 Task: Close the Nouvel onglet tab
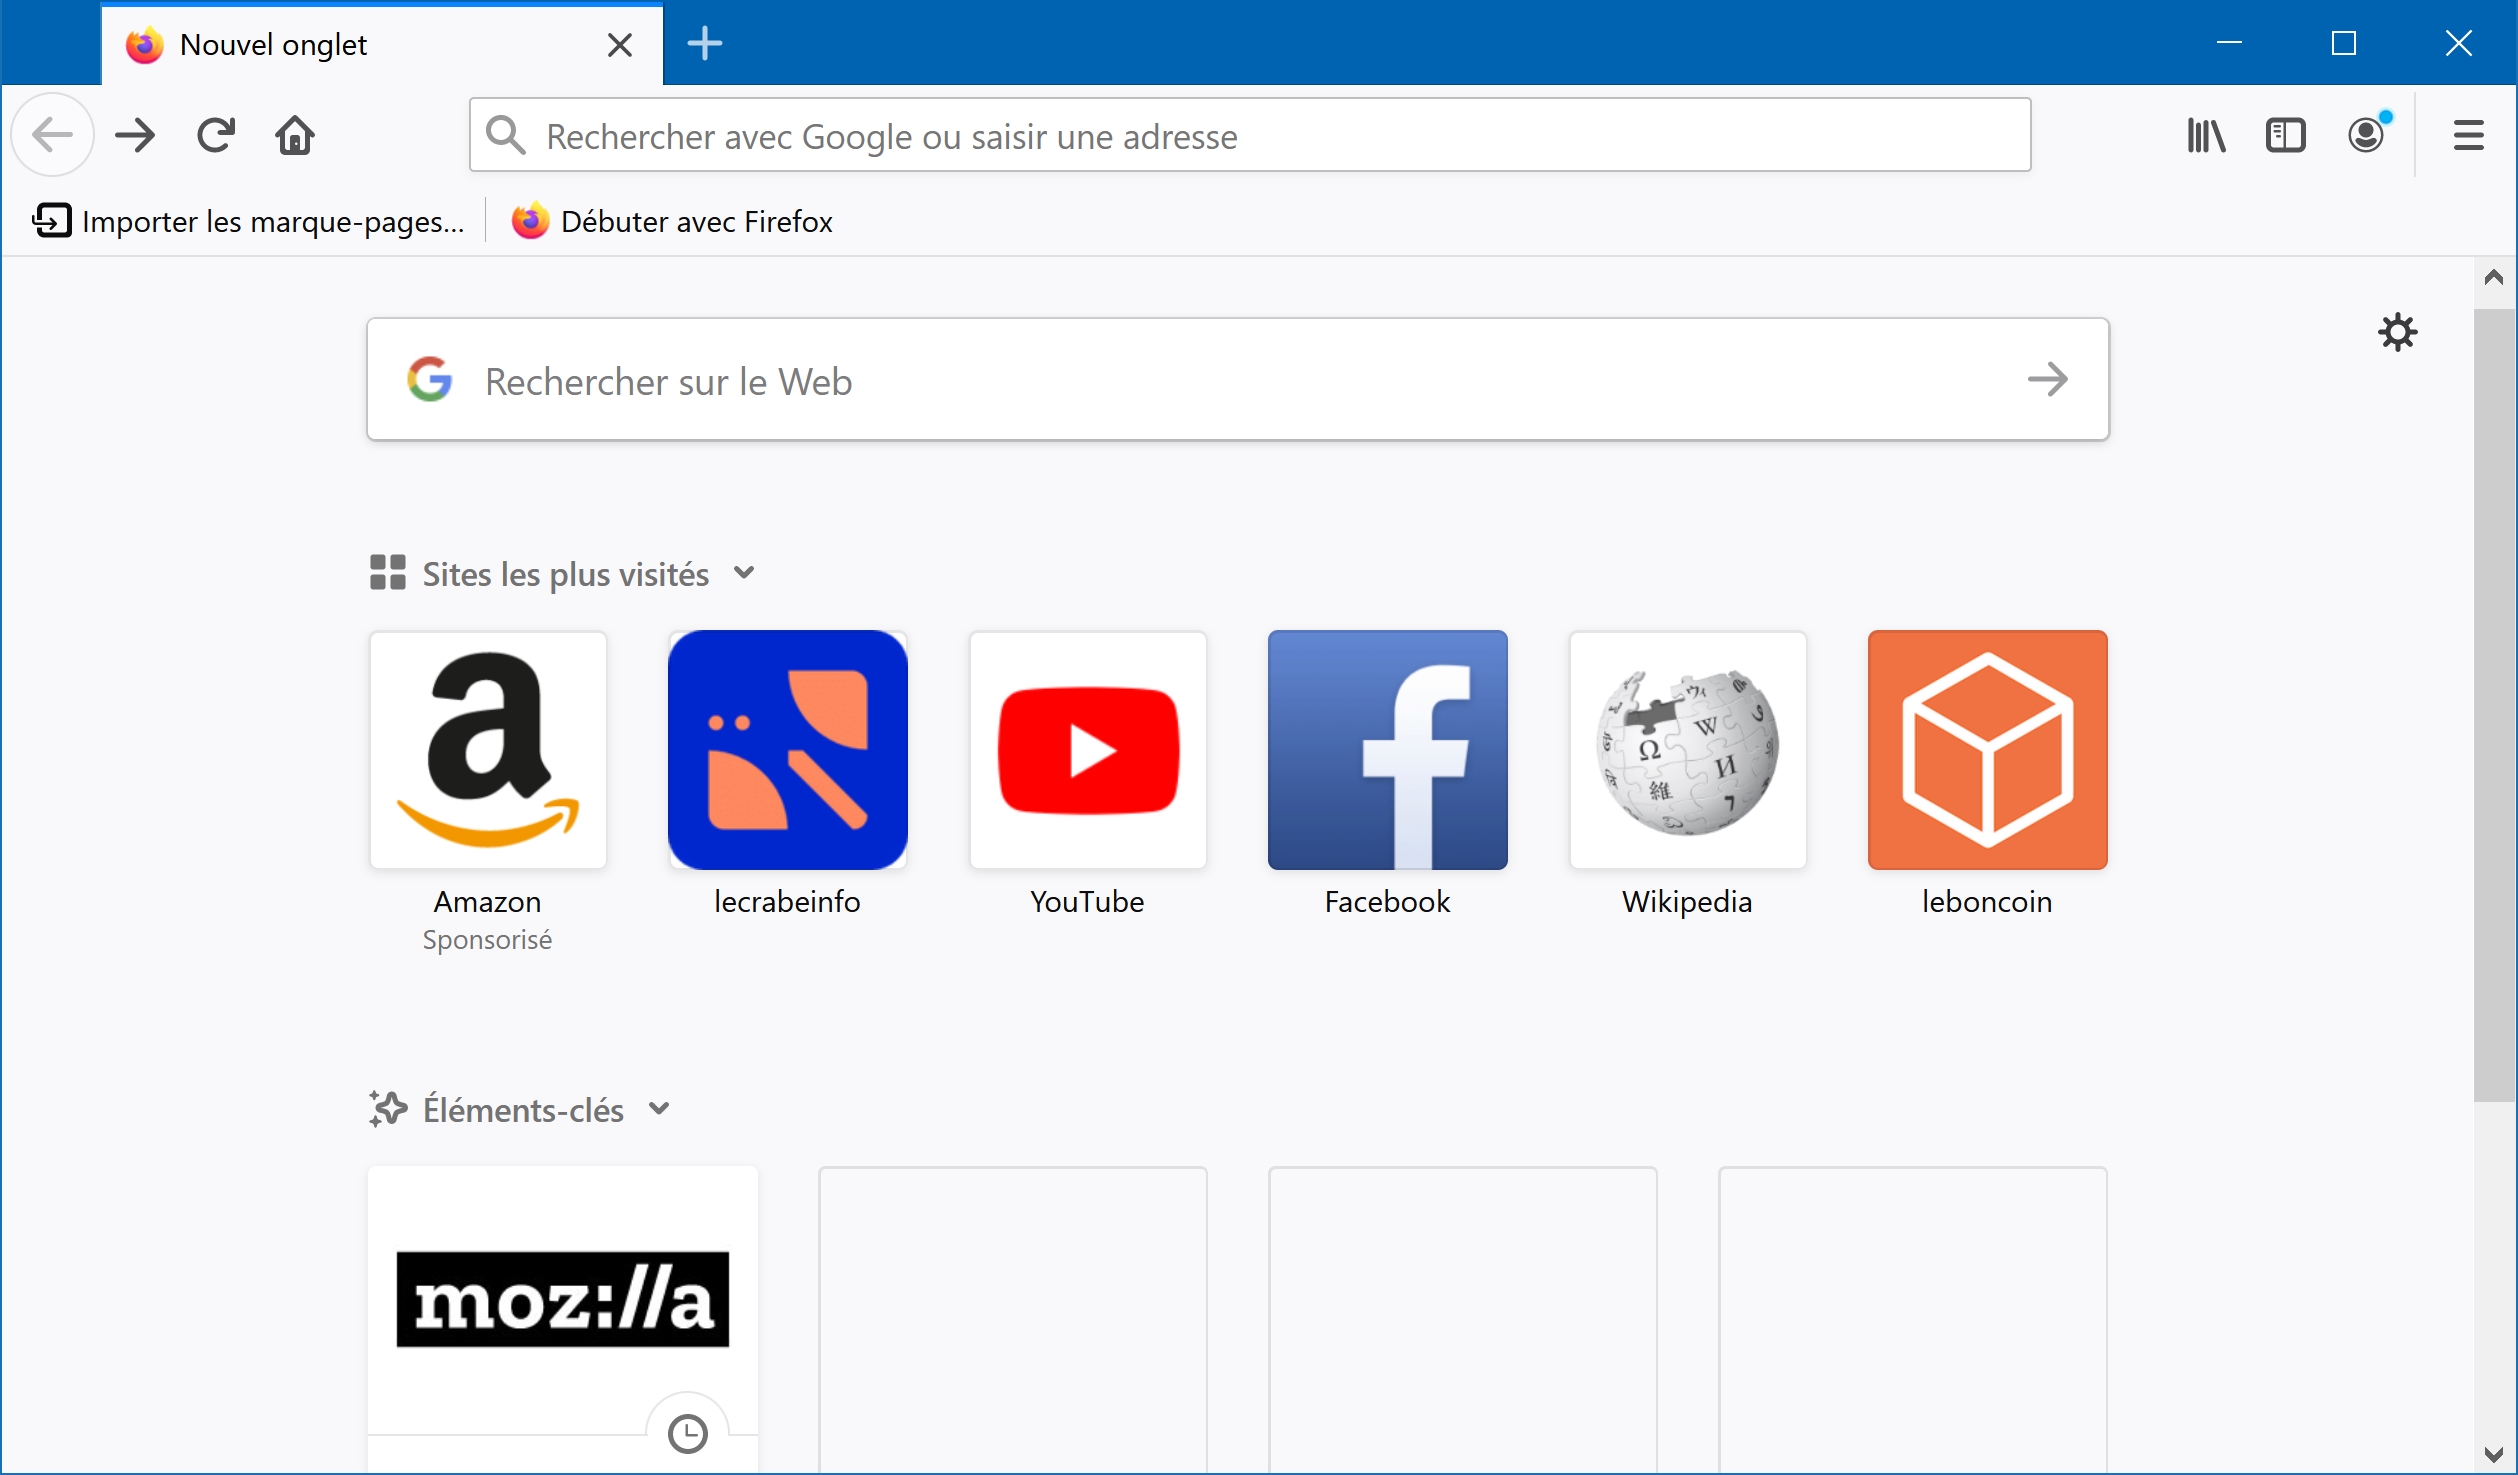620,45
